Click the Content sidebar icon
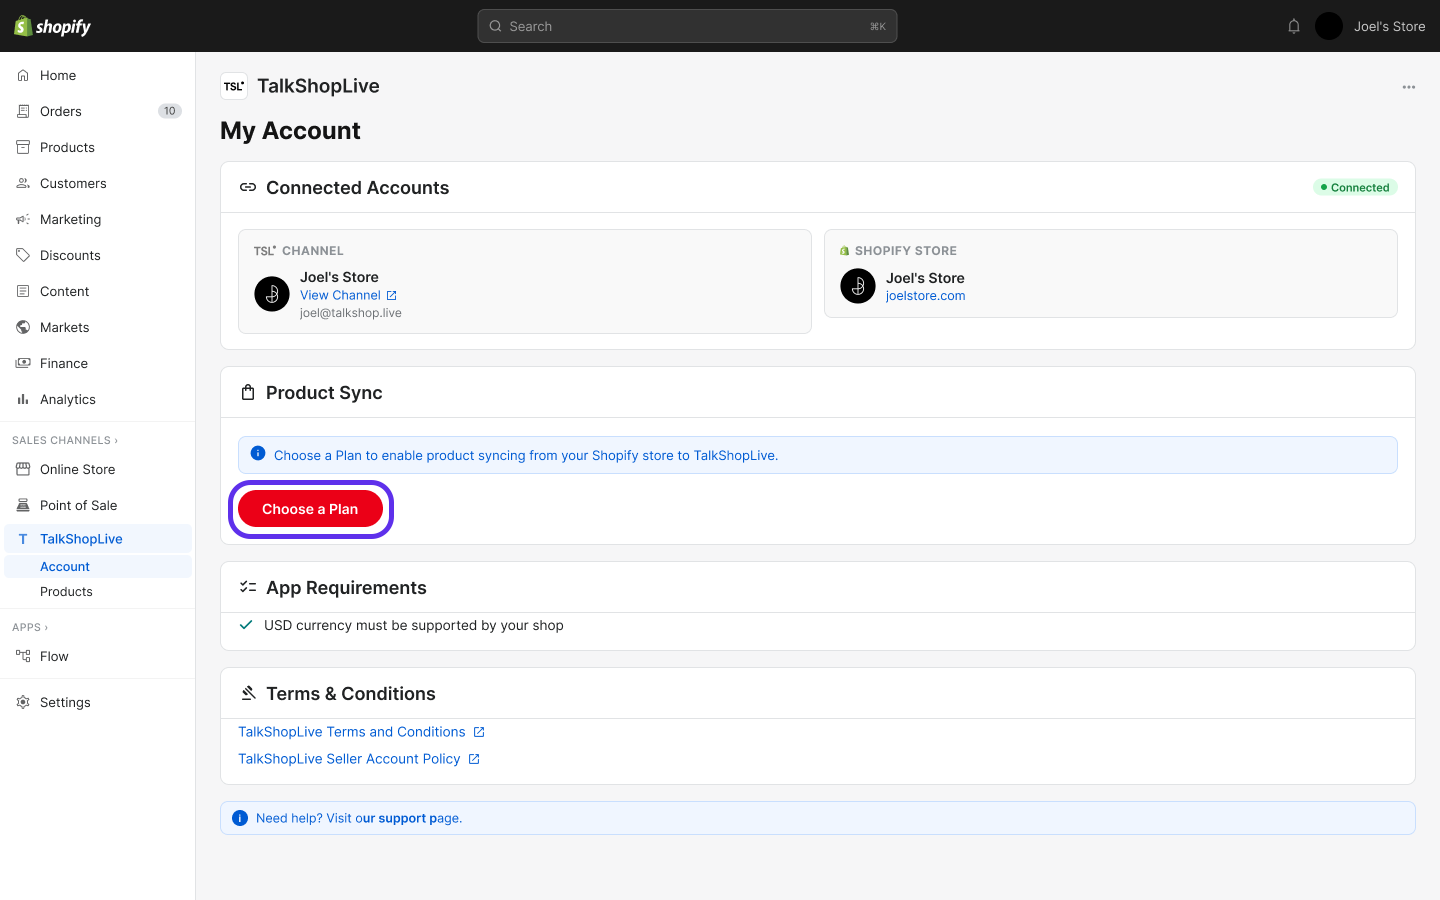The height and width of the screenshot is (900, 1440). pyautogui.click(x=23, y=291)
